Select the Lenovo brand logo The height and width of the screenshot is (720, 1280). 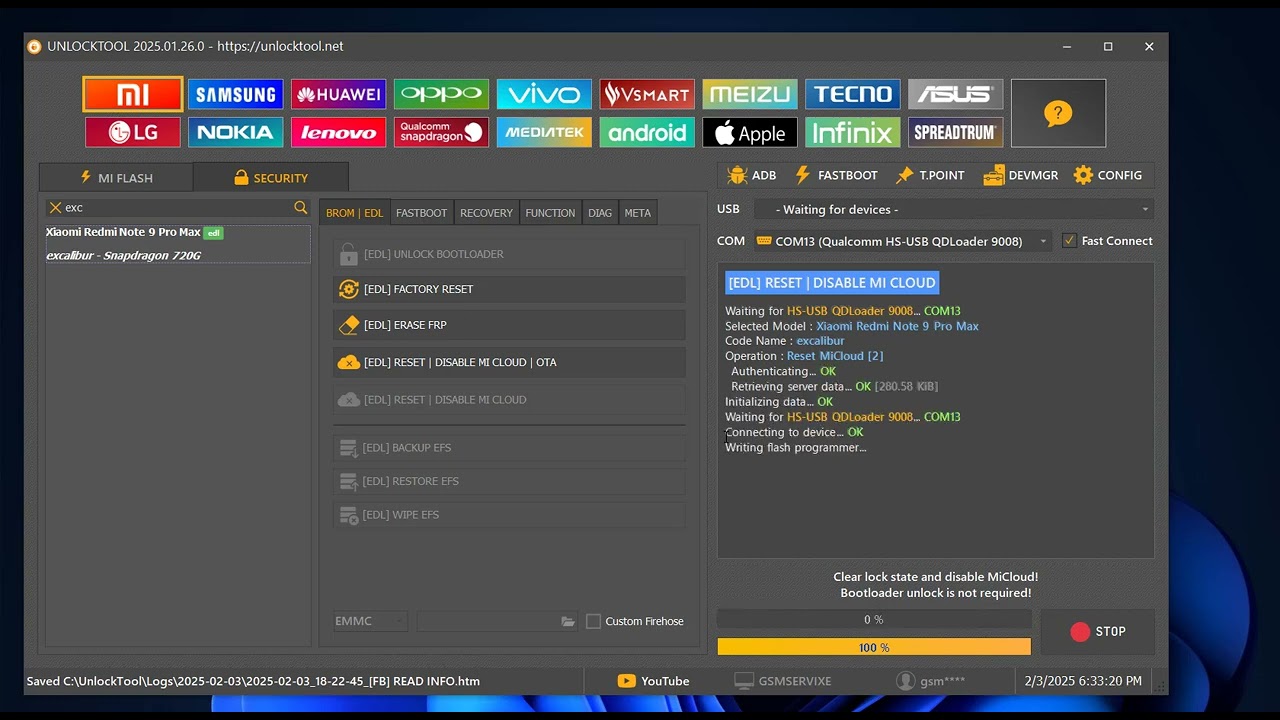(338, 132)
